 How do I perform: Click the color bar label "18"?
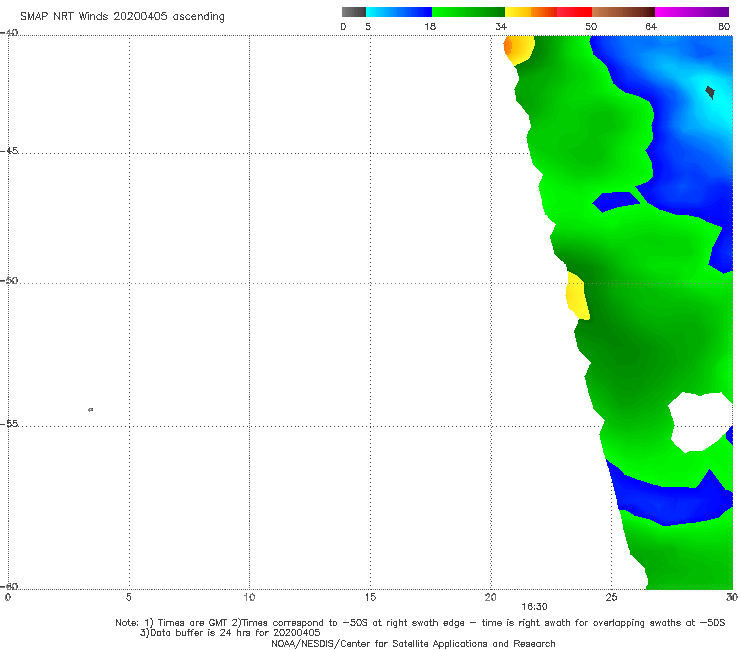430,26
